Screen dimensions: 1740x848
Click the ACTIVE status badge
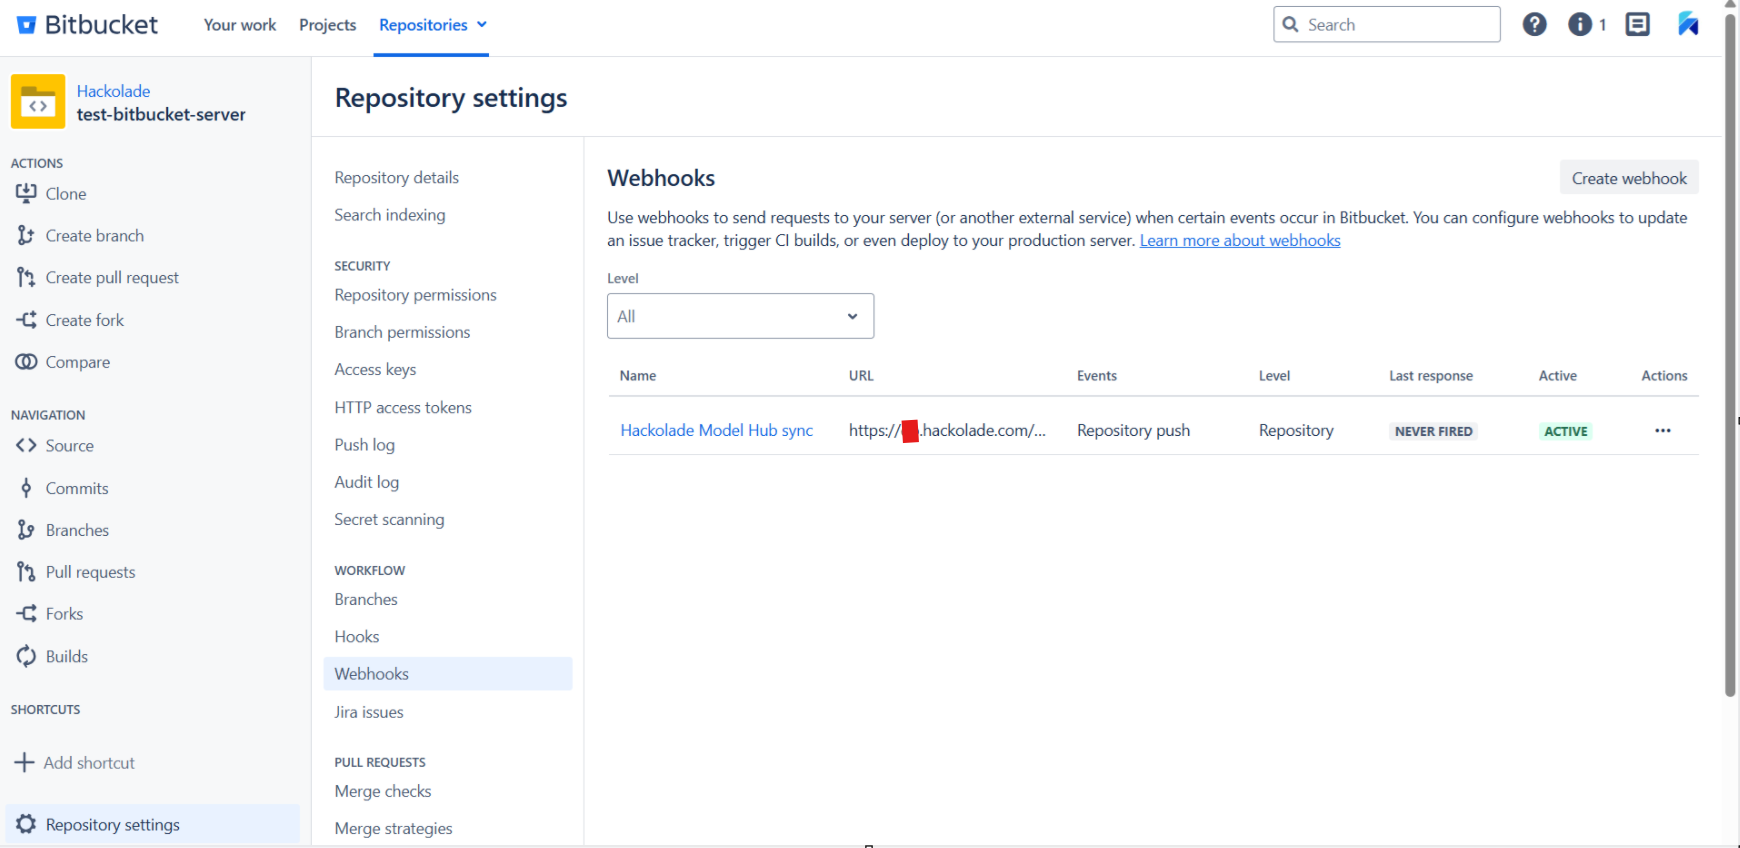pyautogui.click(x=1565, y=431)
